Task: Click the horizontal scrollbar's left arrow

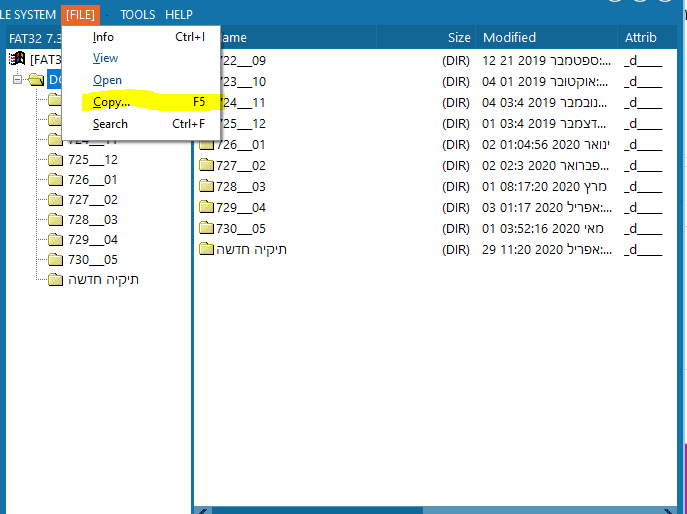Action: point(202,511)
